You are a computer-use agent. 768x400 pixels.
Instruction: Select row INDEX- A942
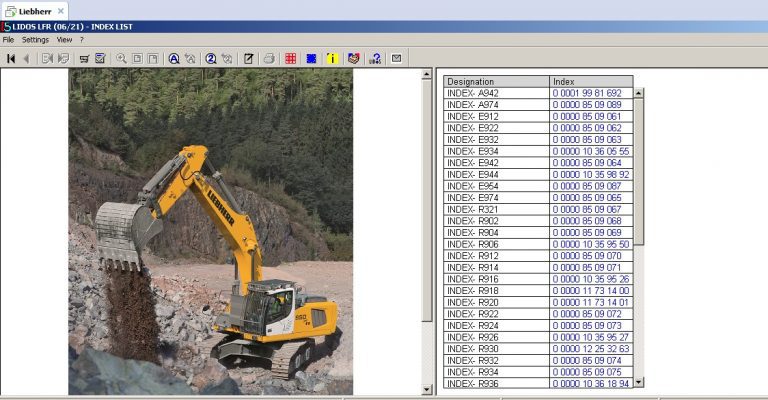click(x=538, y=93)
